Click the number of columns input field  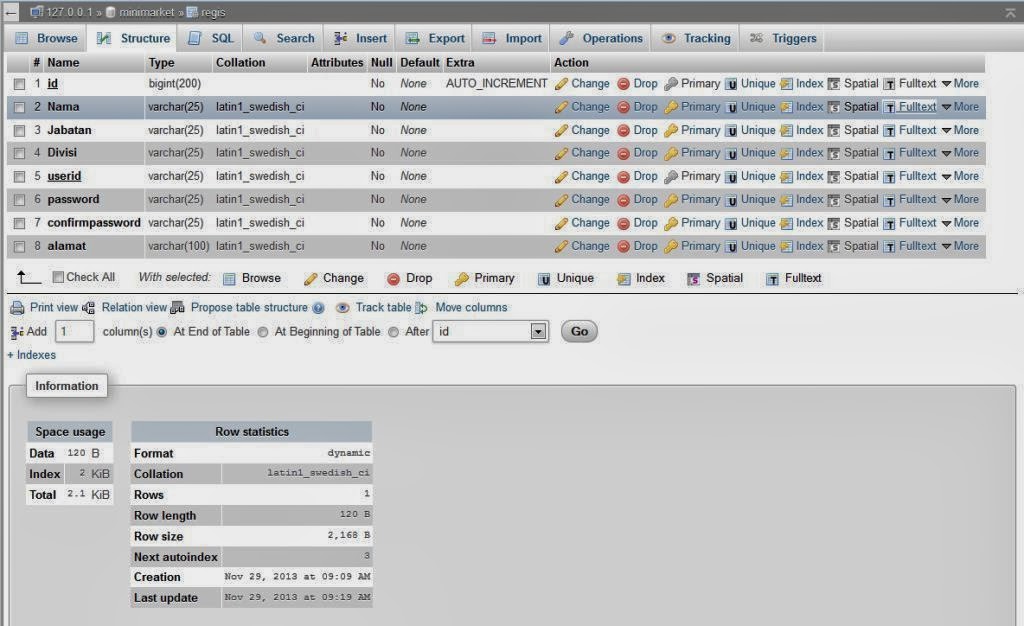(74, 332)
